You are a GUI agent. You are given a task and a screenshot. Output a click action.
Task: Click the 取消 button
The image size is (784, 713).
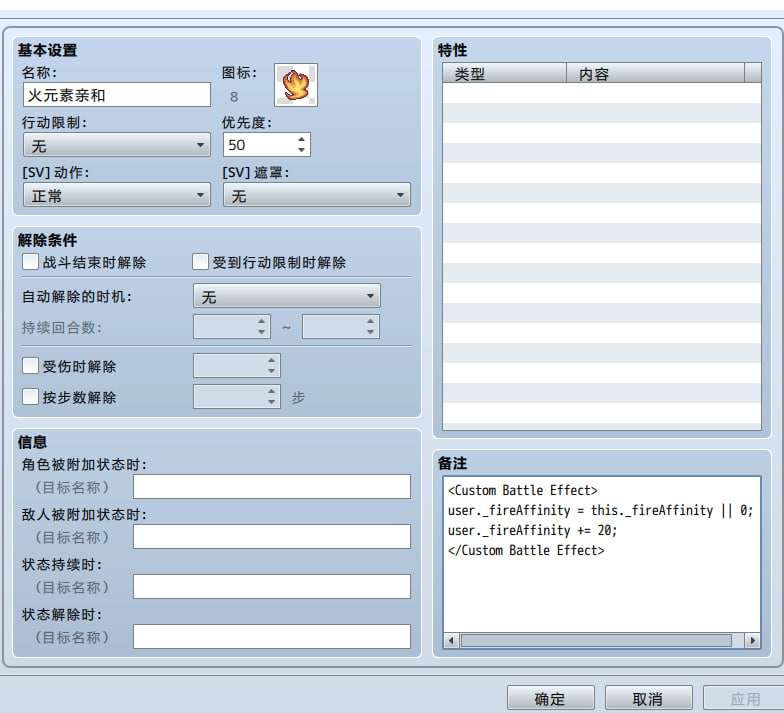click(x=648, y=698)
